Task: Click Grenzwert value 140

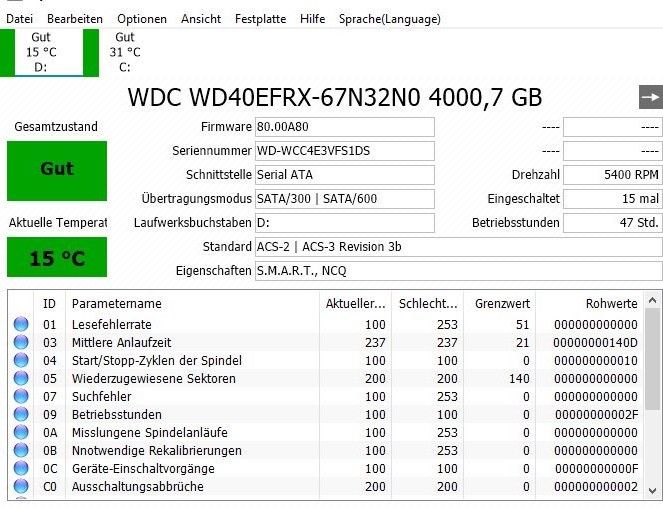Action: pos(519,379)
